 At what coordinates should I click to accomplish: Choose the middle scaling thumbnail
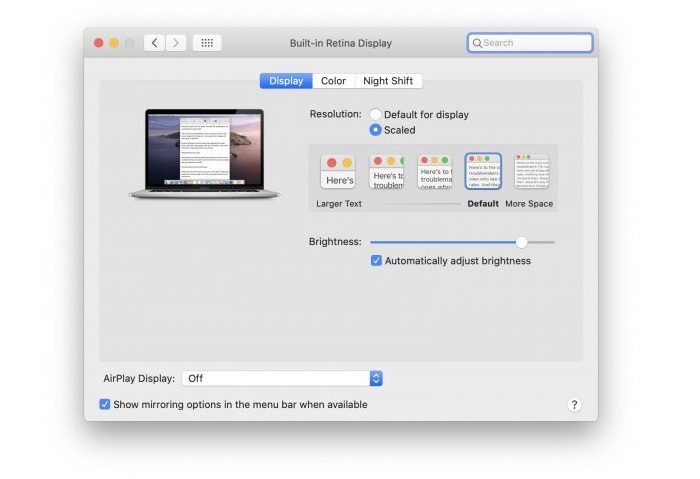[435, 171]
